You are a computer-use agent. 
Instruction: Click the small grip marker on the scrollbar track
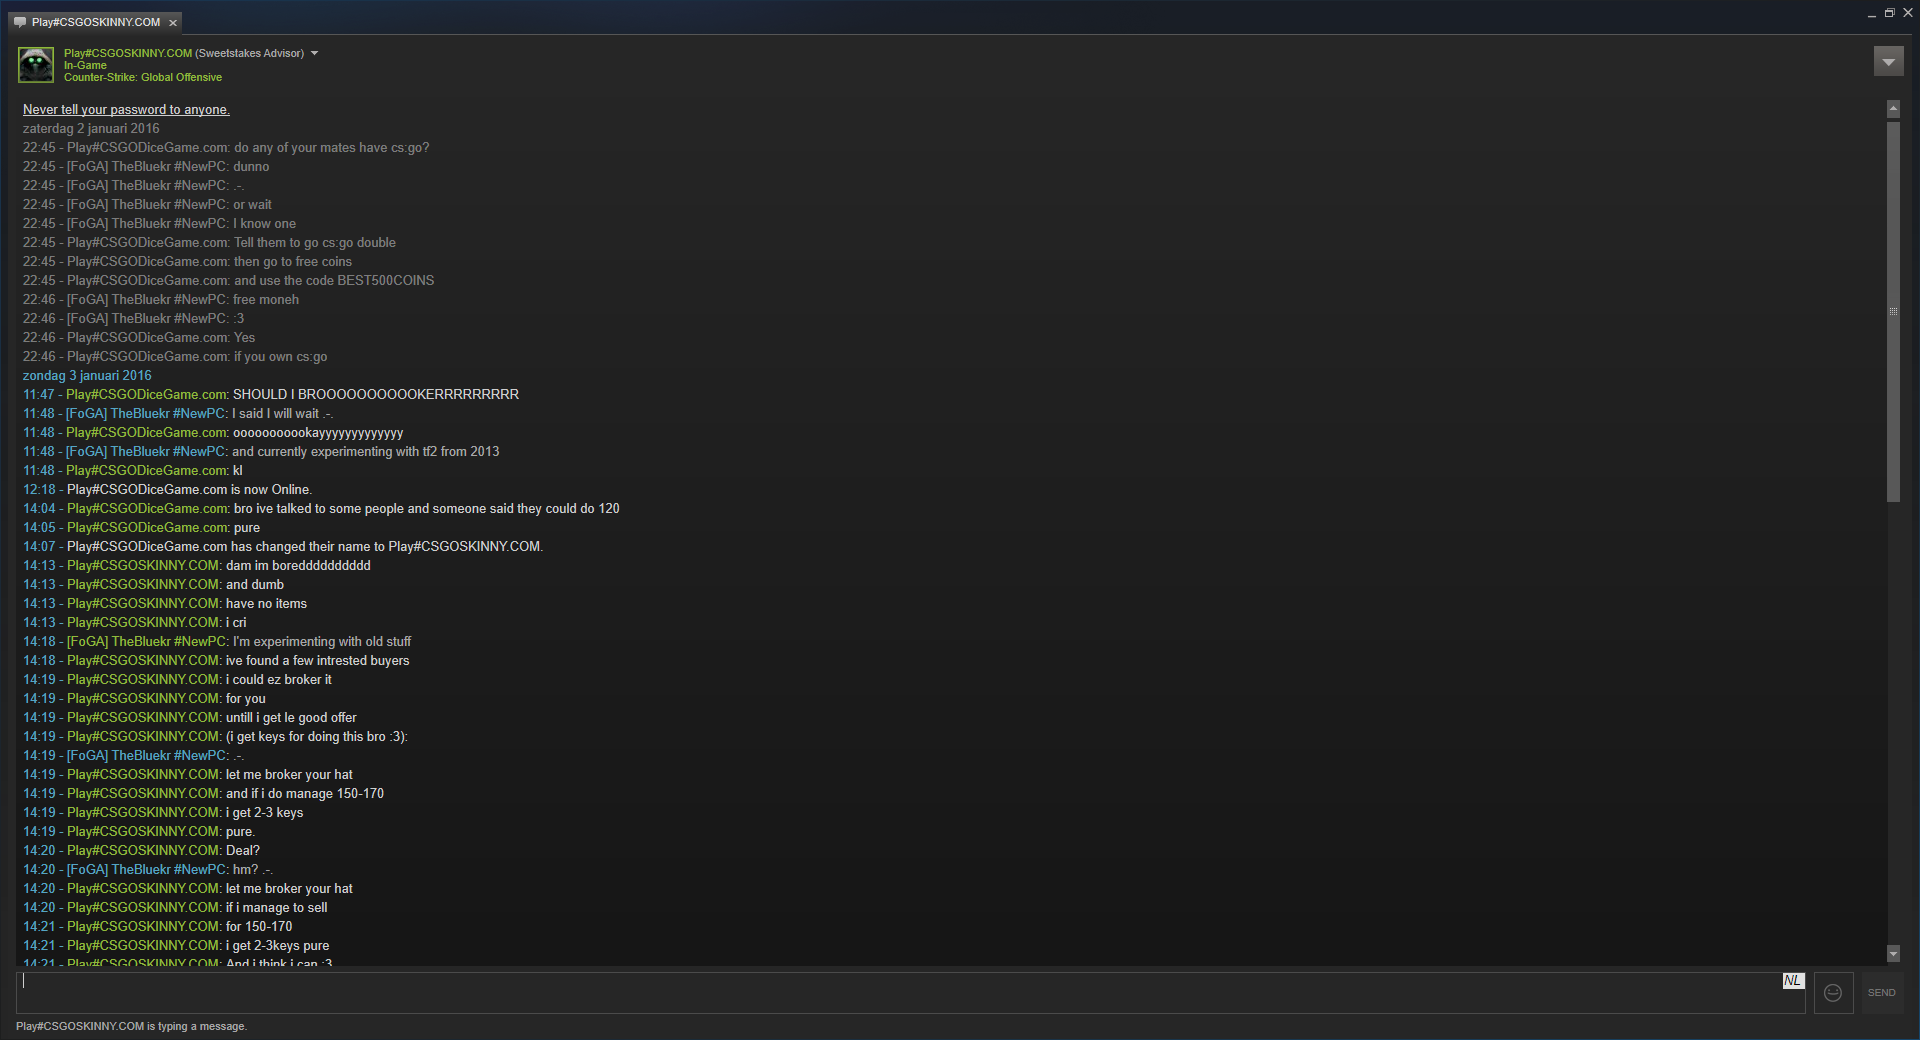pos(1893,312)
